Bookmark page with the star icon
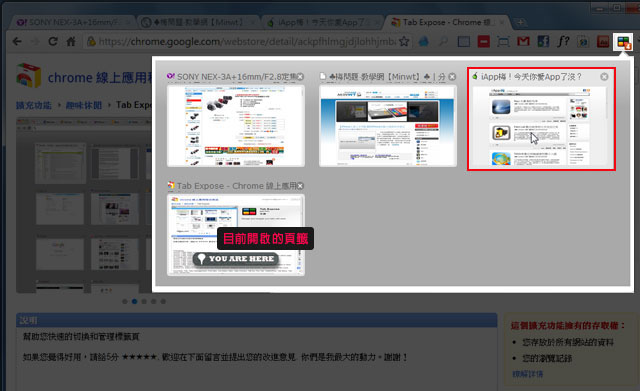Image resolution: width=640 pixels, height=391 pixels. [404, 41]
